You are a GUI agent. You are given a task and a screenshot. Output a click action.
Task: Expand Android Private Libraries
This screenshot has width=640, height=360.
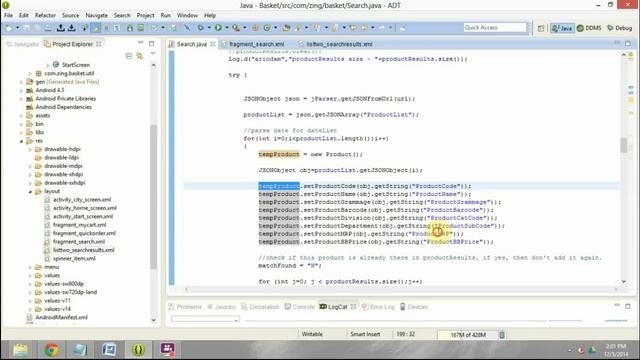22,99
